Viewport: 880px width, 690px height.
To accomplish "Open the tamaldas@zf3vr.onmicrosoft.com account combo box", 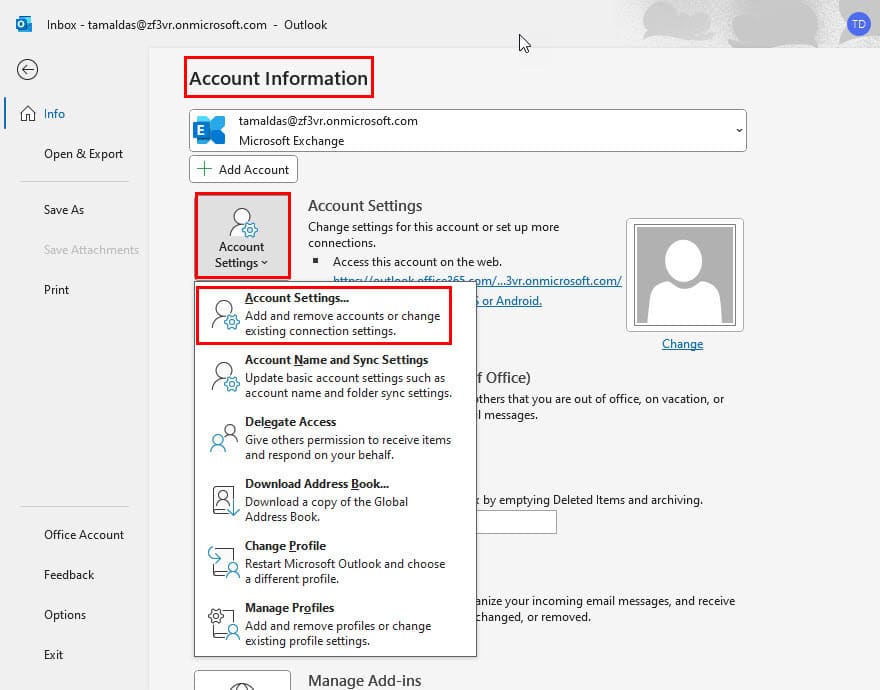I will pos(468,130).
